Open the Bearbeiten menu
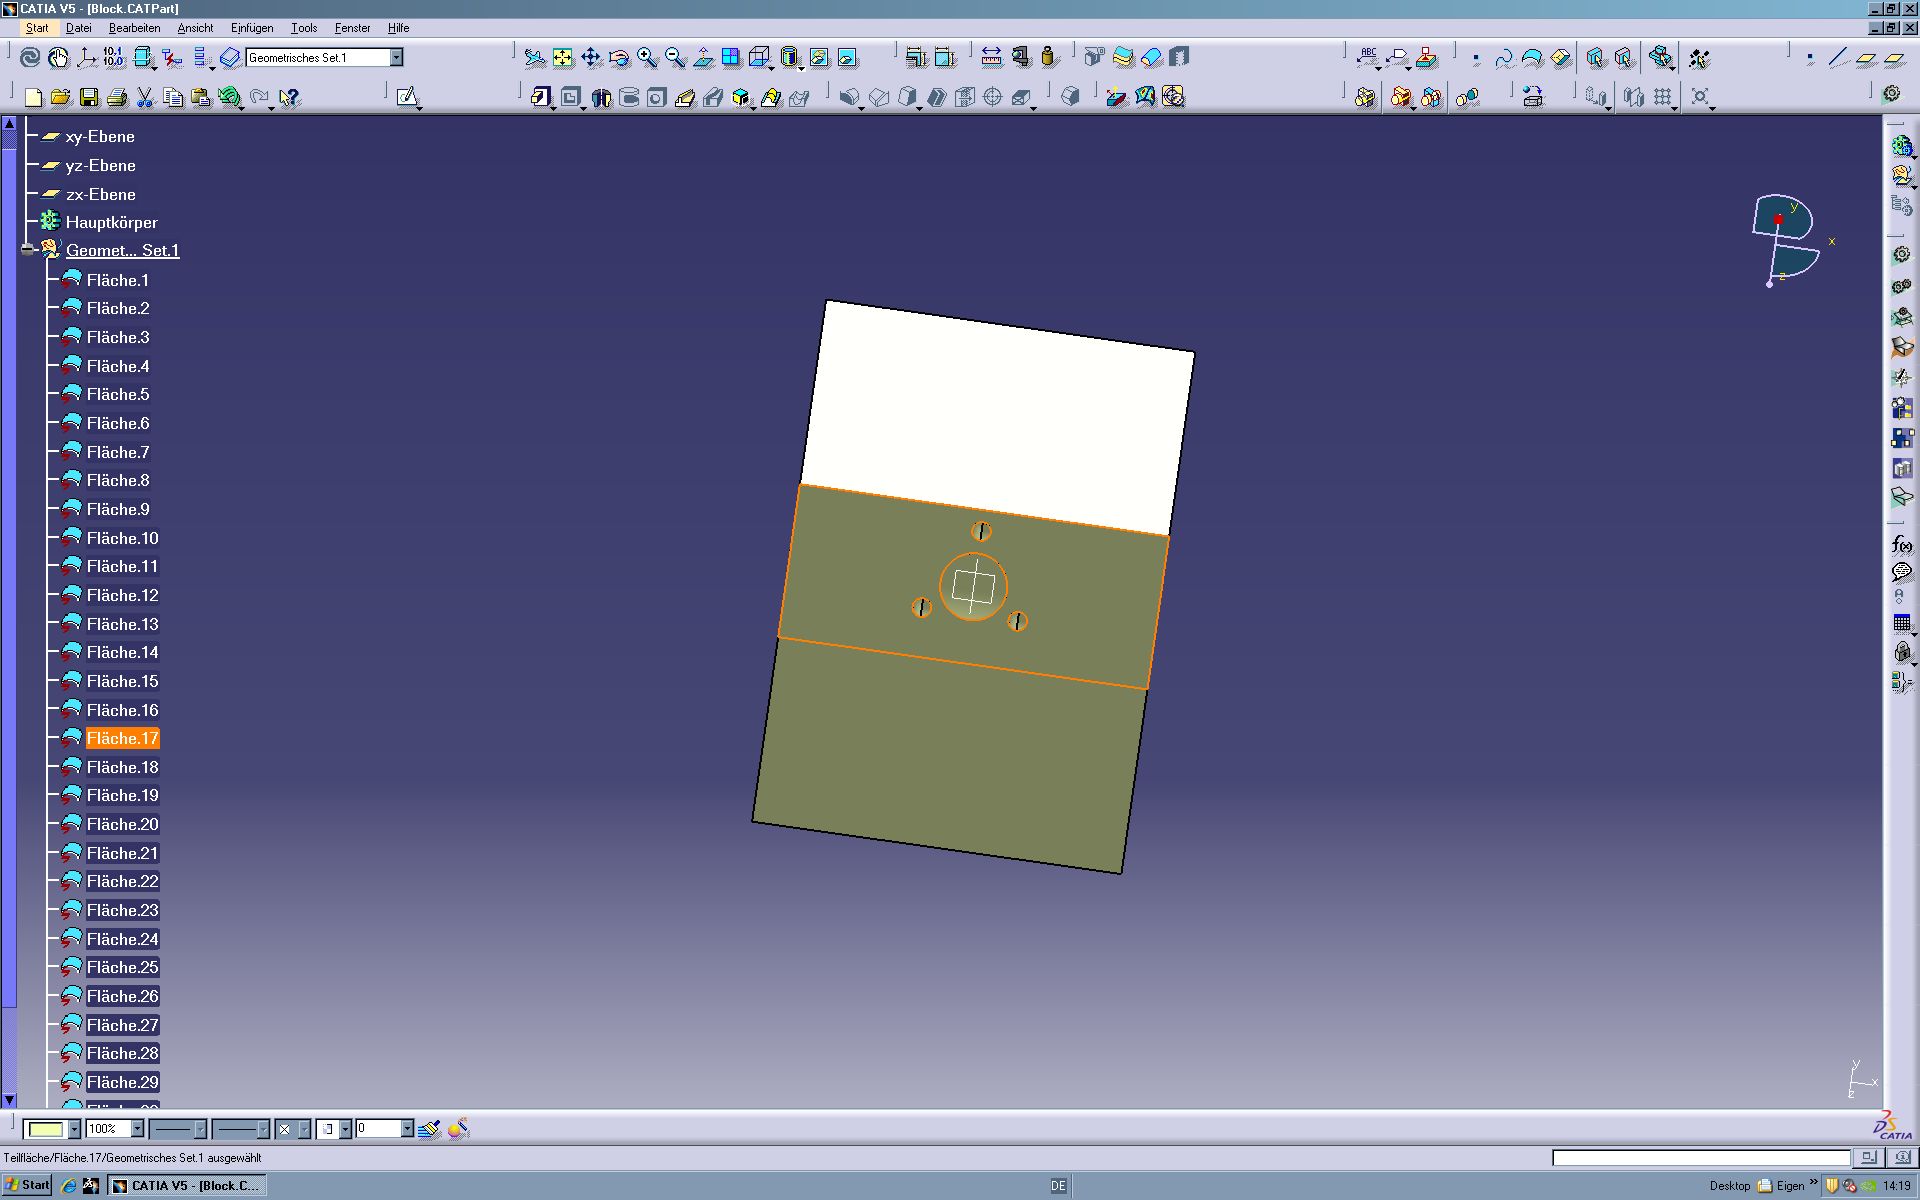1920x1200 pixels. [x=134, y=28]
